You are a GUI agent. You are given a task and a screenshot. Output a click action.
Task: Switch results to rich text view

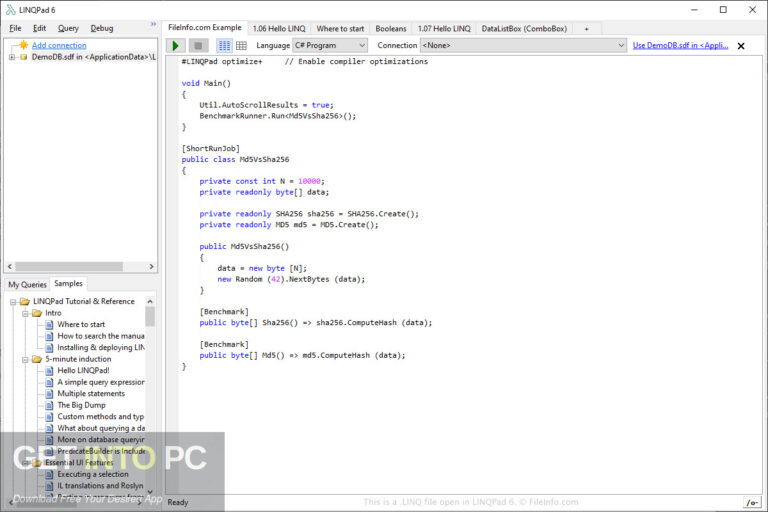[224, 46]
